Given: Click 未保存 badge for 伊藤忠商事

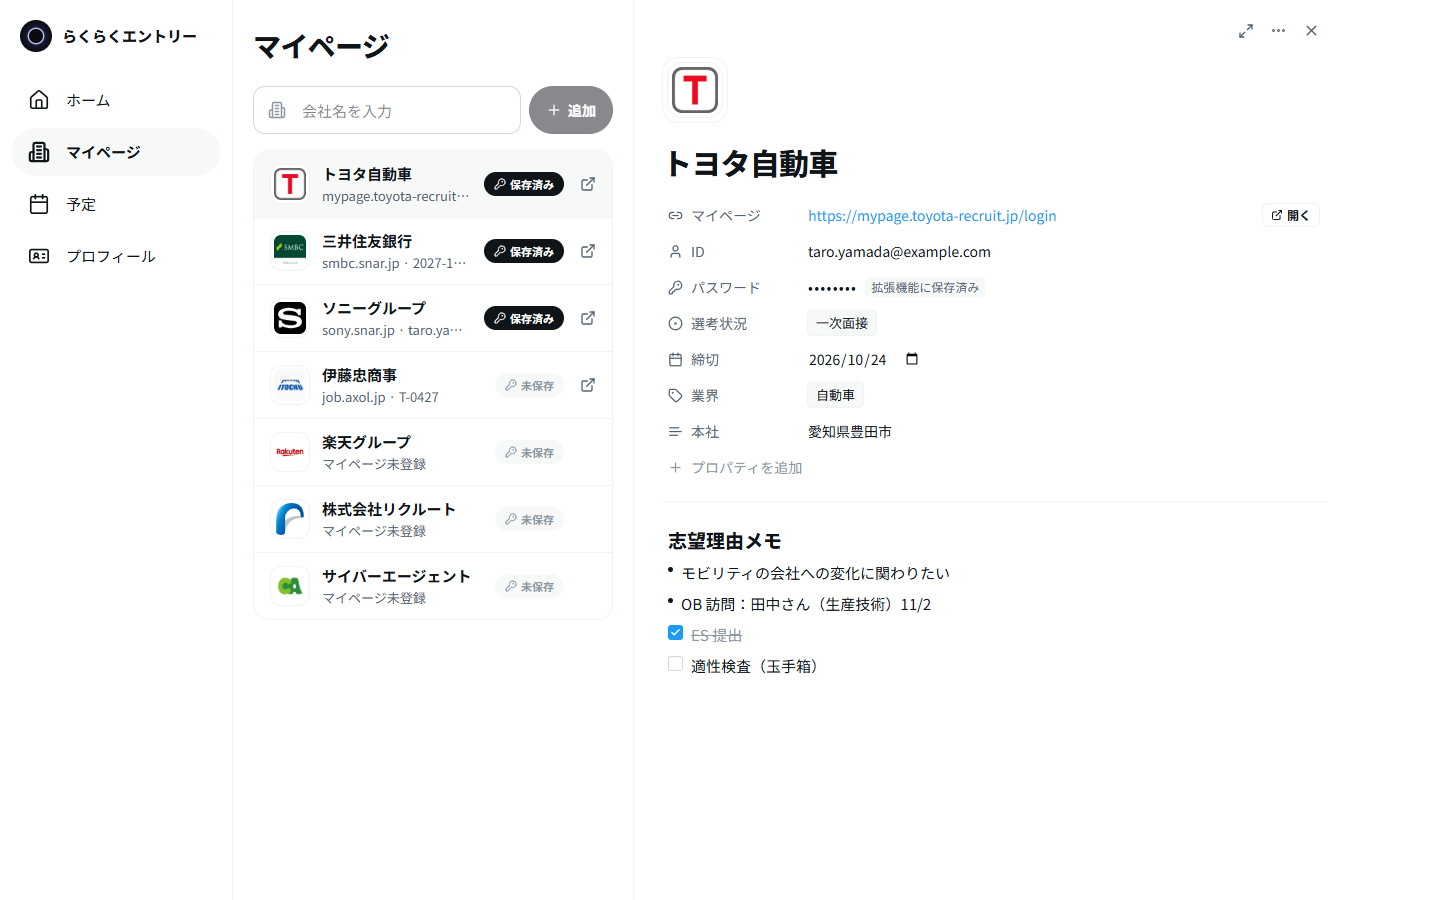Looking at the screenshot, I should (x=529, y=385).
